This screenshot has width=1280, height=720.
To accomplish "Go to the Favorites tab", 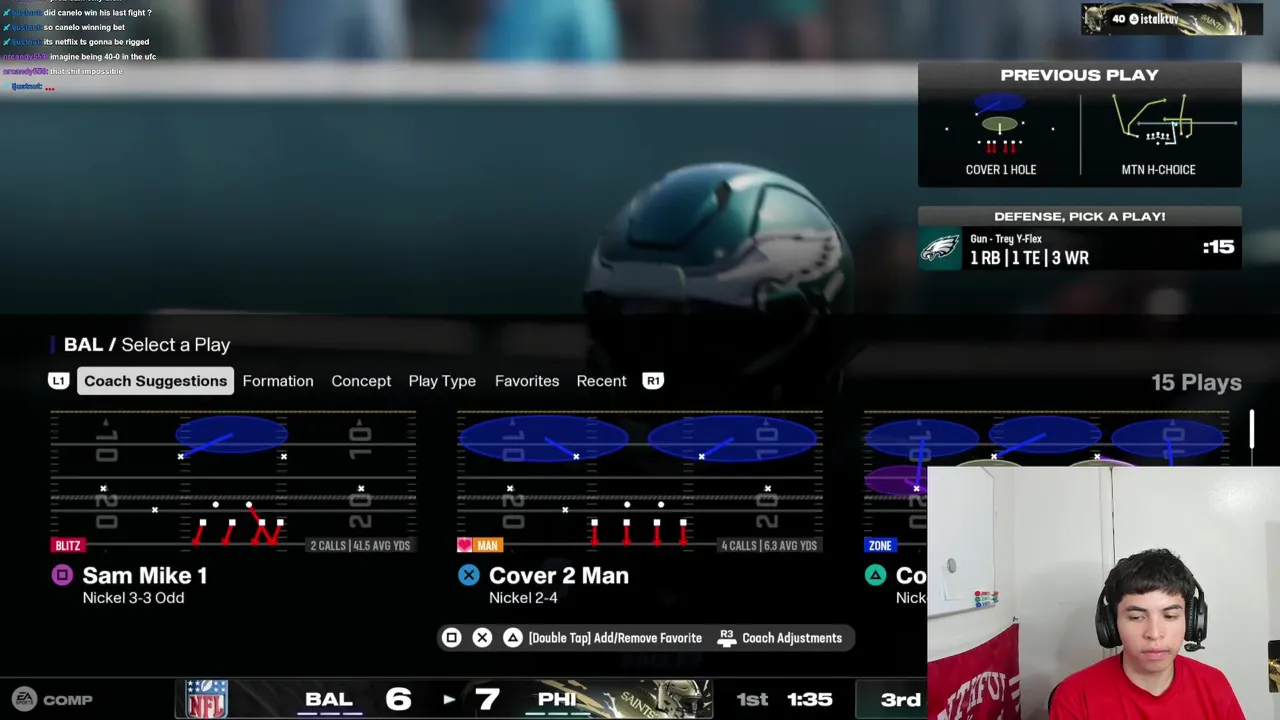I will pyautogui.click(x=527, y=381).
